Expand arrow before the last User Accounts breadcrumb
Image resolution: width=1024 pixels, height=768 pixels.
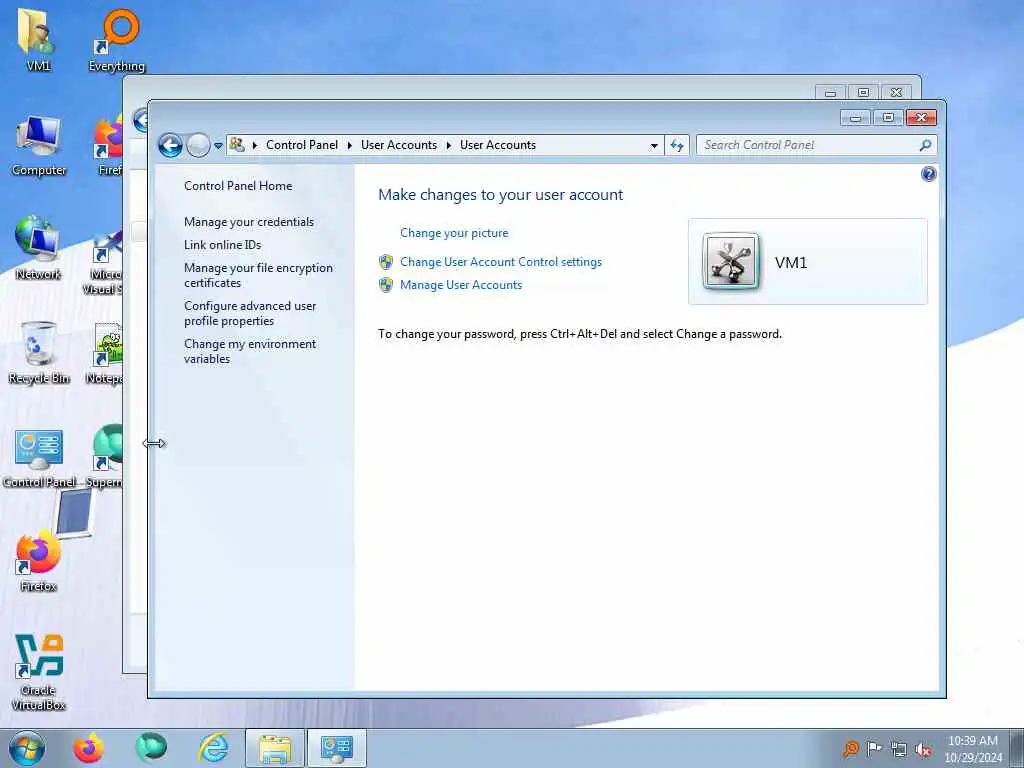click(x=449, y=145)
